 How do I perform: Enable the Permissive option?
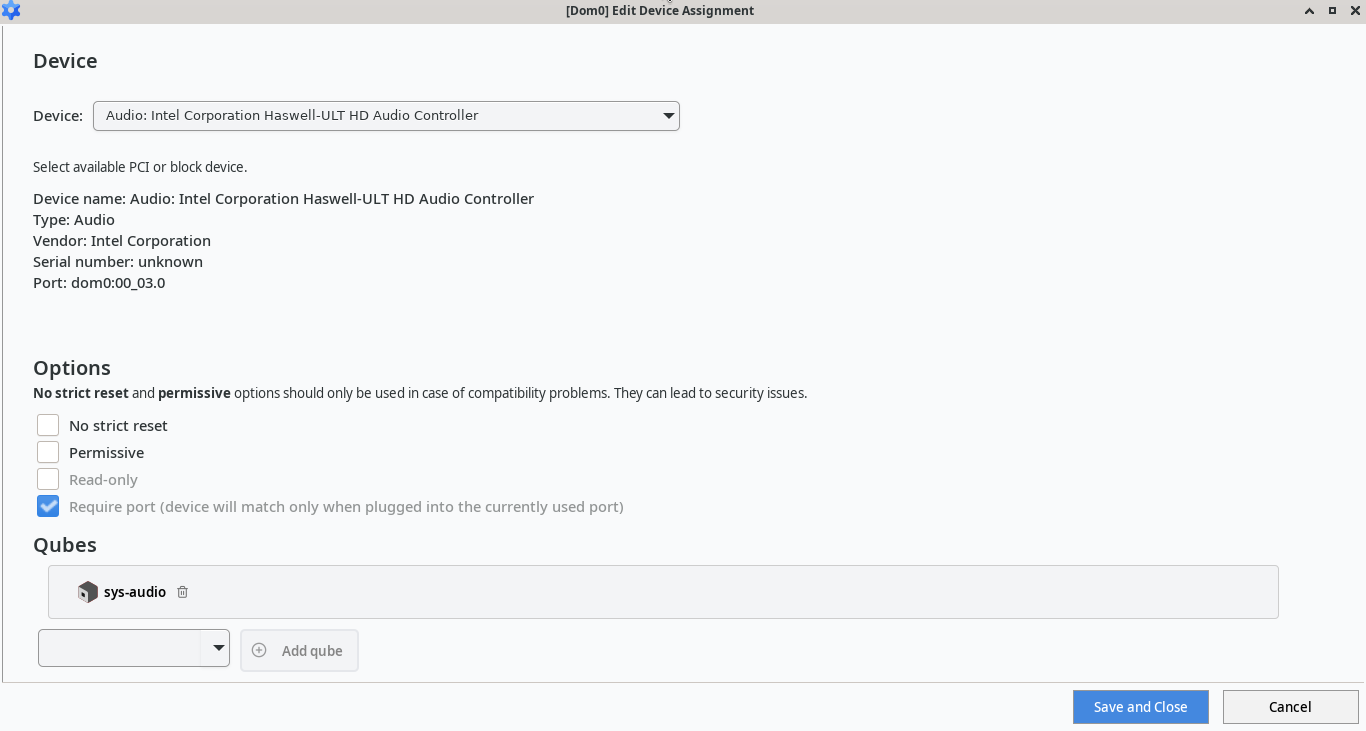tap(47, 451)
